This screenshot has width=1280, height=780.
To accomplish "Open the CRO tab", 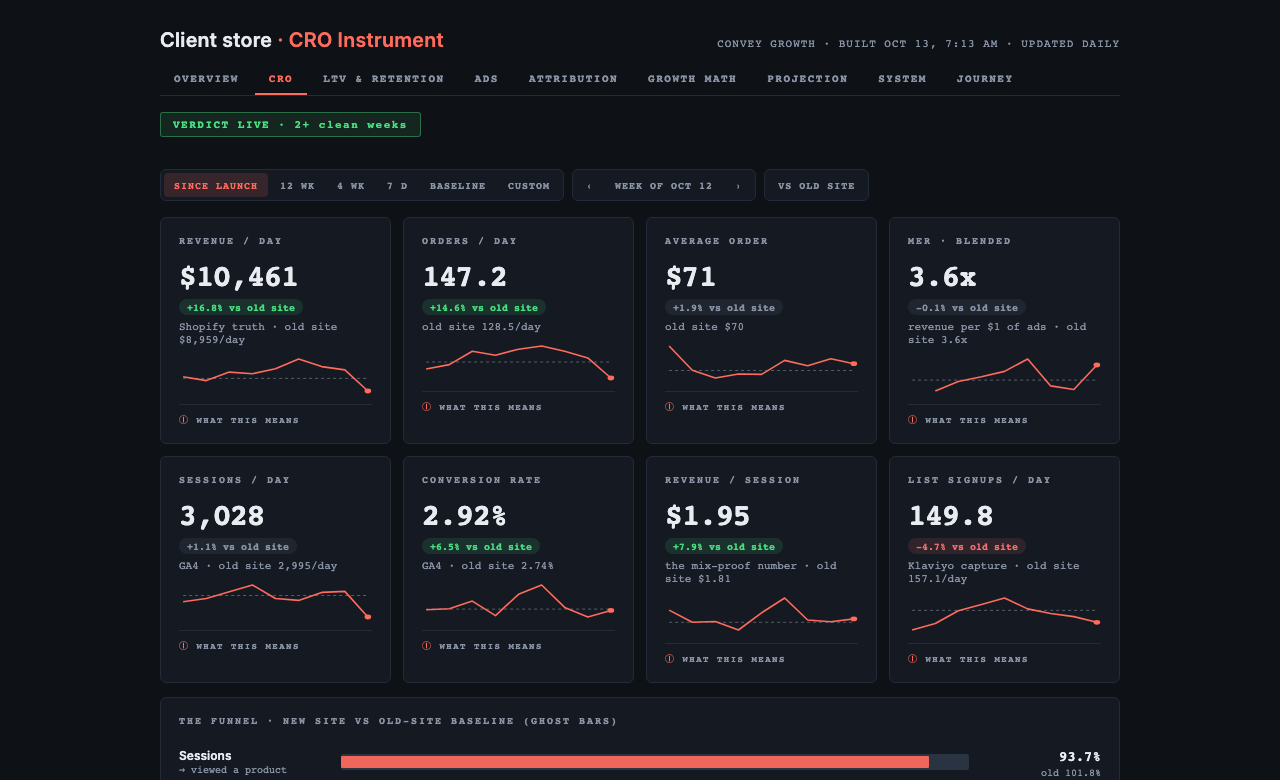I will pos(281,79).
